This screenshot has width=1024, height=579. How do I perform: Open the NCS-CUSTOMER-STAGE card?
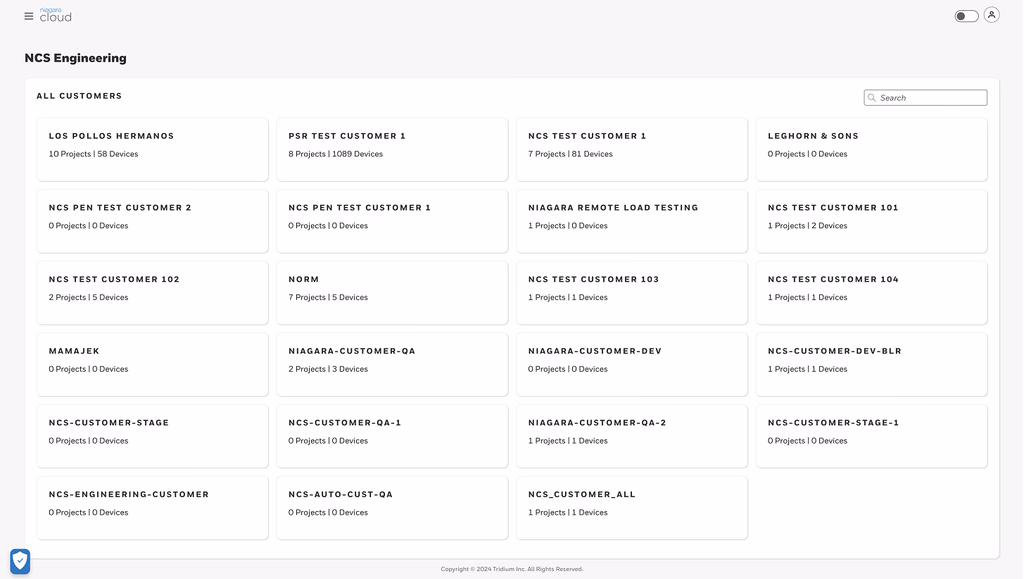[x=152, y=437]
